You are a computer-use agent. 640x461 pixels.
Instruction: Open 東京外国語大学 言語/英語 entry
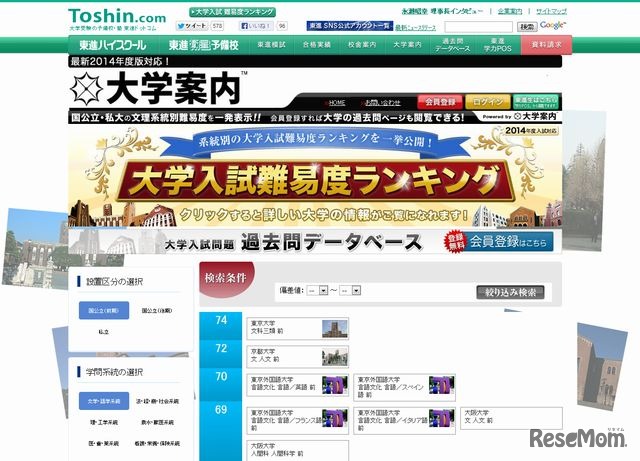click(x=298, y=385)
